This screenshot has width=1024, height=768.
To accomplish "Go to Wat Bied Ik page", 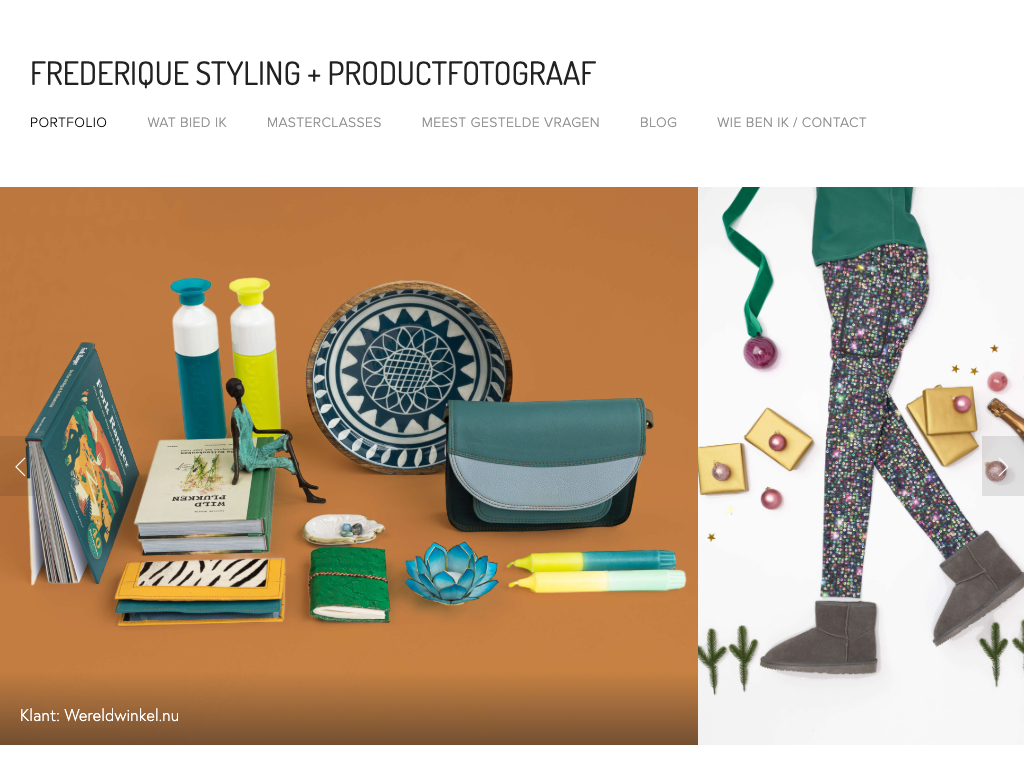I will (x=187, y=122).
